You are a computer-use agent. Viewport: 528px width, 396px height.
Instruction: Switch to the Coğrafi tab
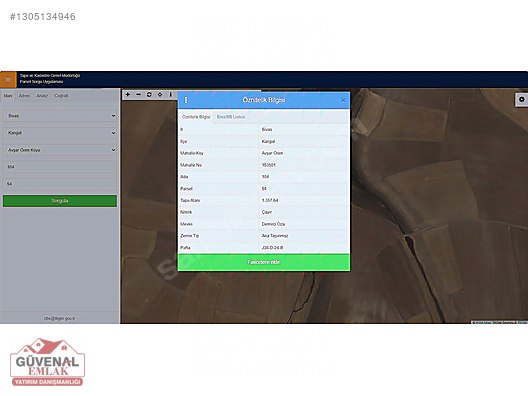[x=61, y=96]
